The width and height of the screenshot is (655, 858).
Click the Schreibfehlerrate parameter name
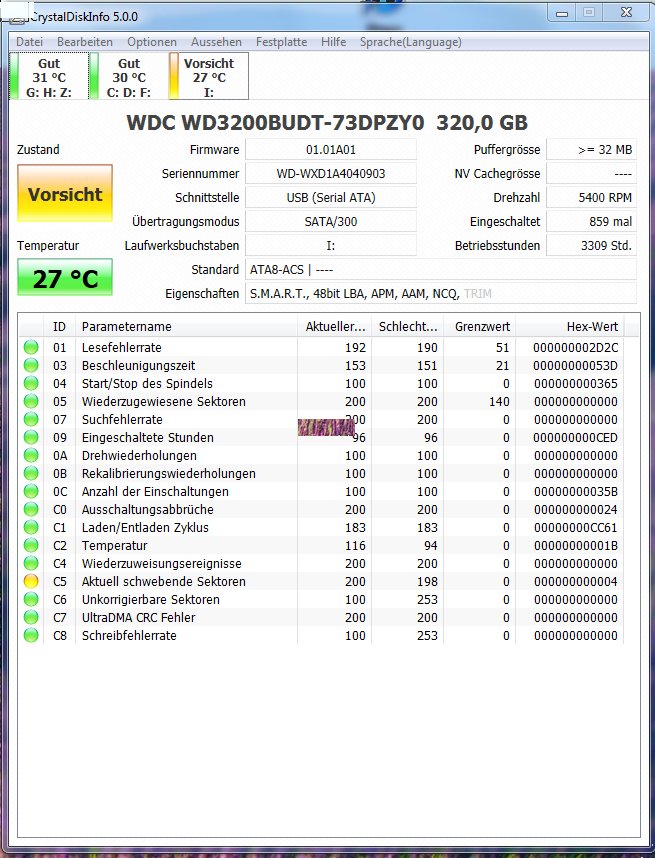point(129,635)
